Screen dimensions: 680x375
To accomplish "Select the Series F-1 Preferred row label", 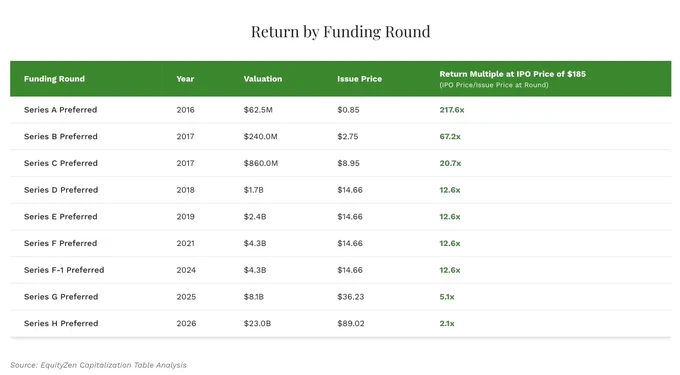I will [64, 270].
